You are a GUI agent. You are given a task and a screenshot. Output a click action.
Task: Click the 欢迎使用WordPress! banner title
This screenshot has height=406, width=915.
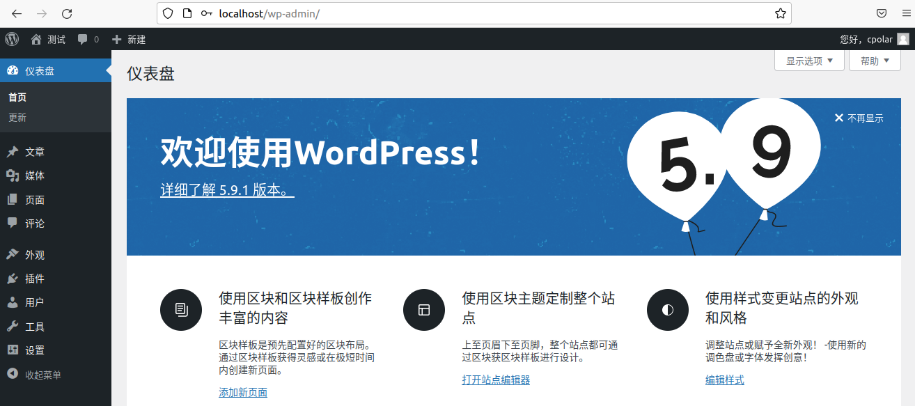click(x=320, y=153)
